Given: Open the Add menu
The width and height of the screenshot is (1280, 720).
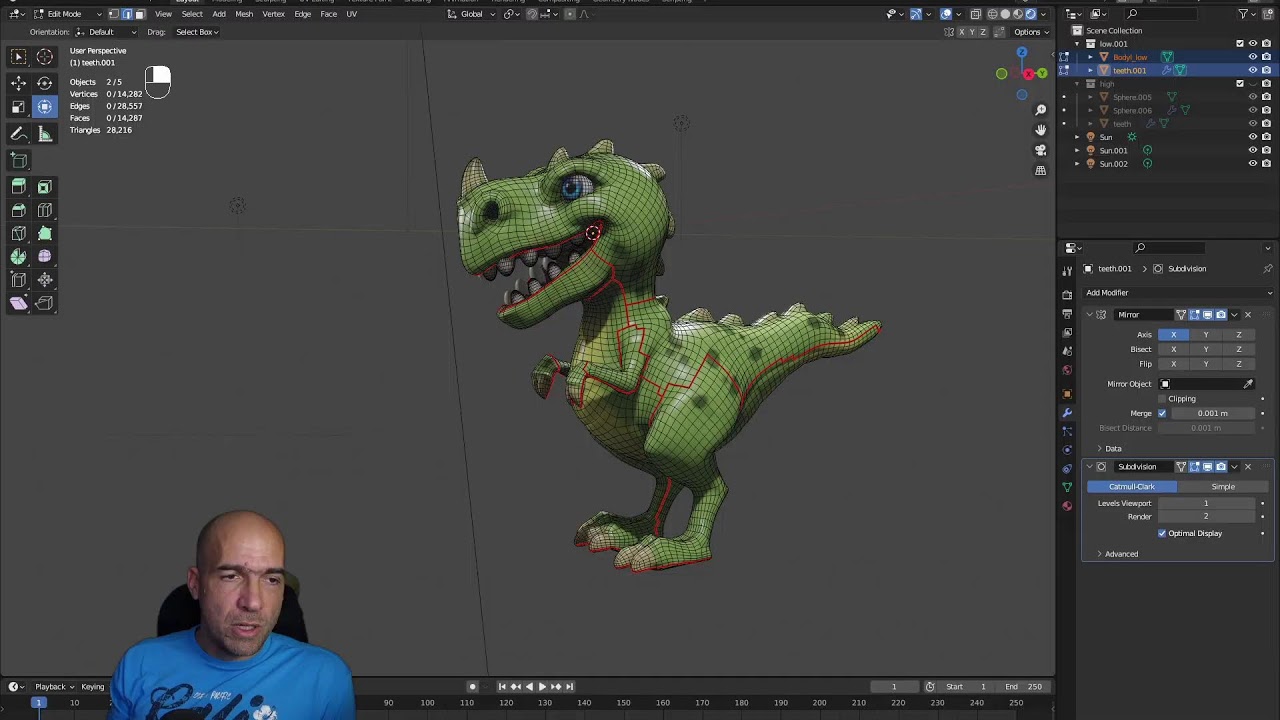Looking at the screenshot, I should [219, 14].
